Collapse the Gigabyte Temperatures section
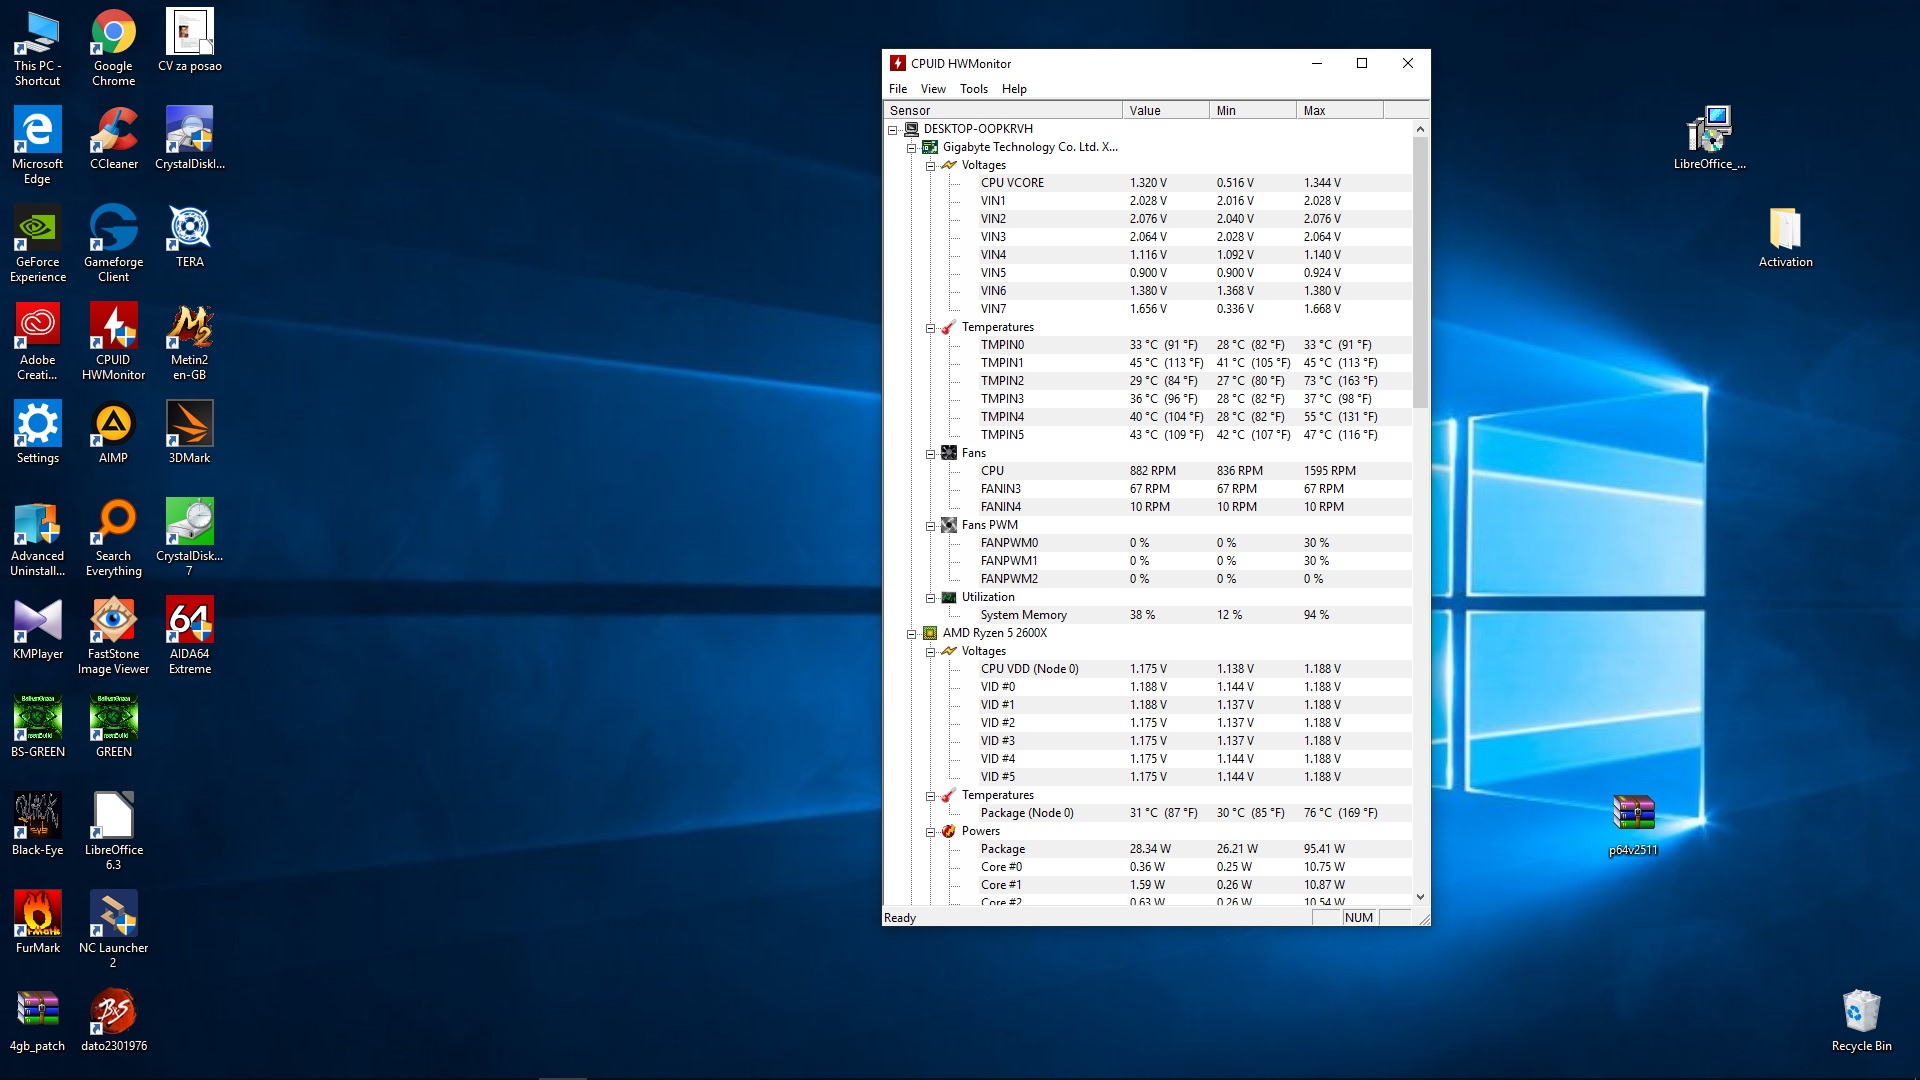Viewport: 1920px width, 1080px height. (931, 327)
